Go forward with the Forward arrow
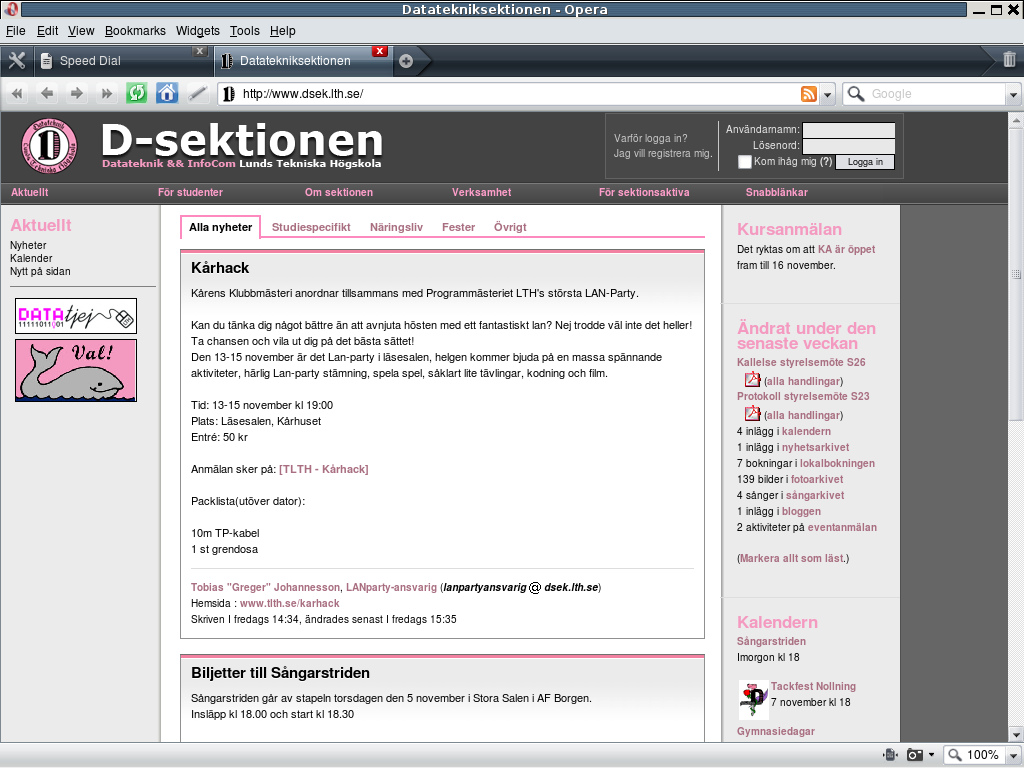The width and height of the screenshot is (1024, 768). (x=76, y=93)
